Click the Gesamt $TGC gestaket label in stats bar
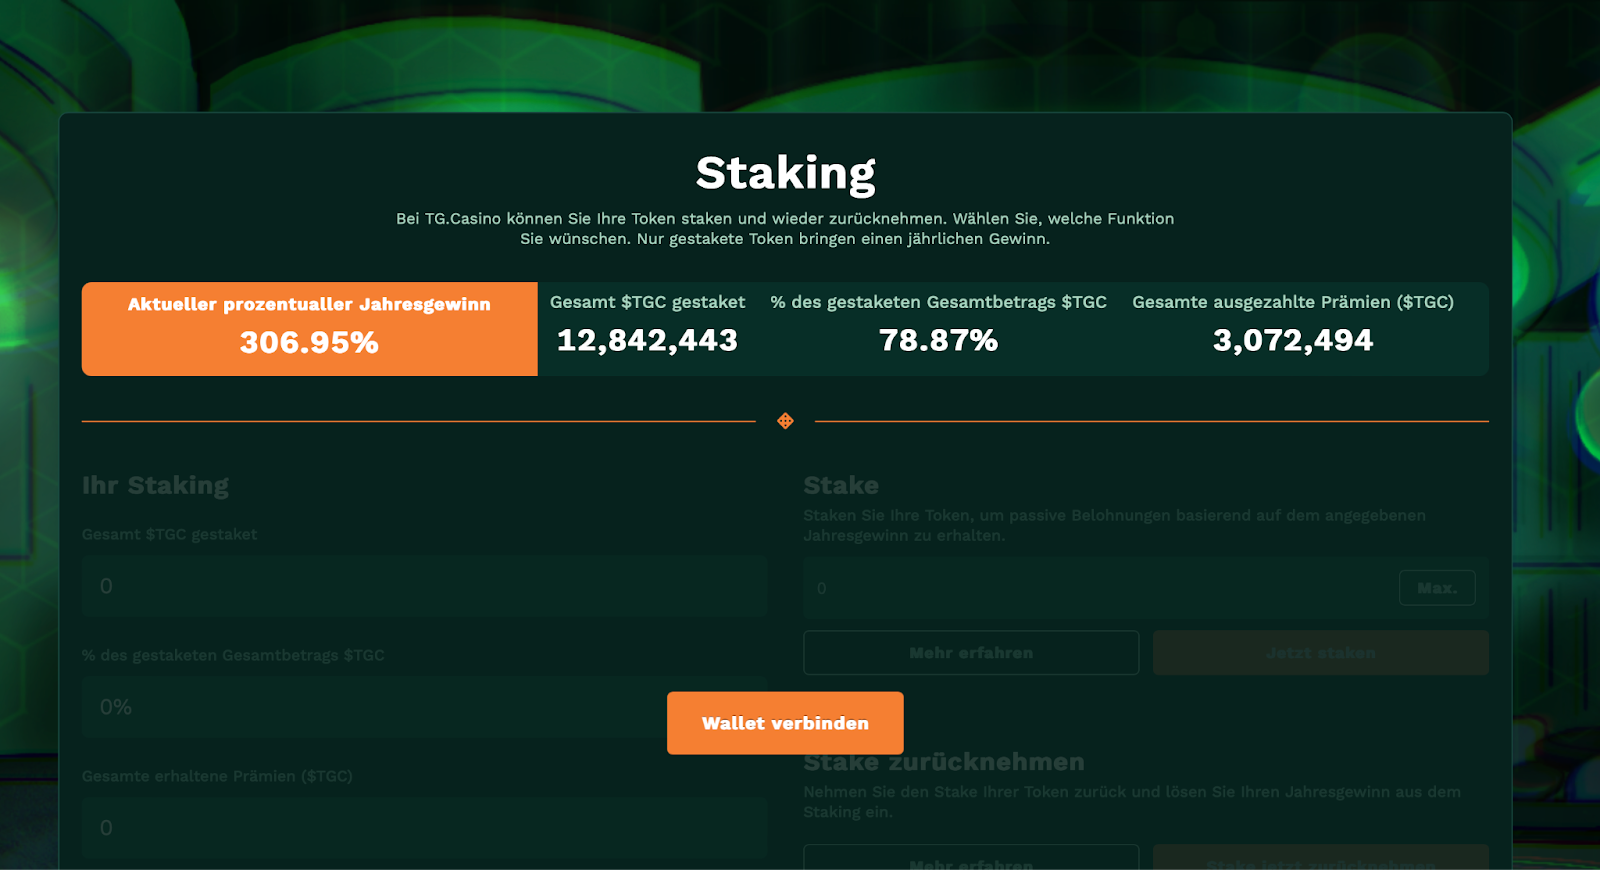 point(647,302)
